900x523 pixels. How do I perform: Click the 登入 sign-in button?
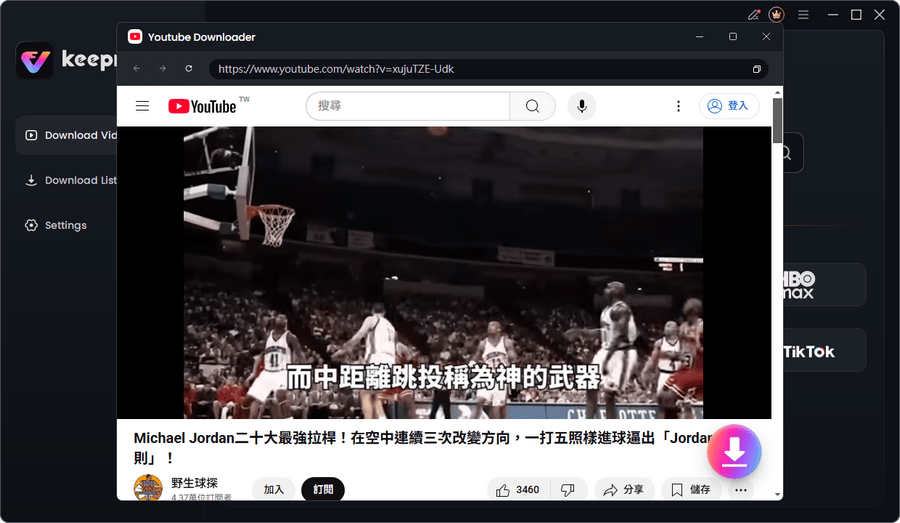pos(728,106)
